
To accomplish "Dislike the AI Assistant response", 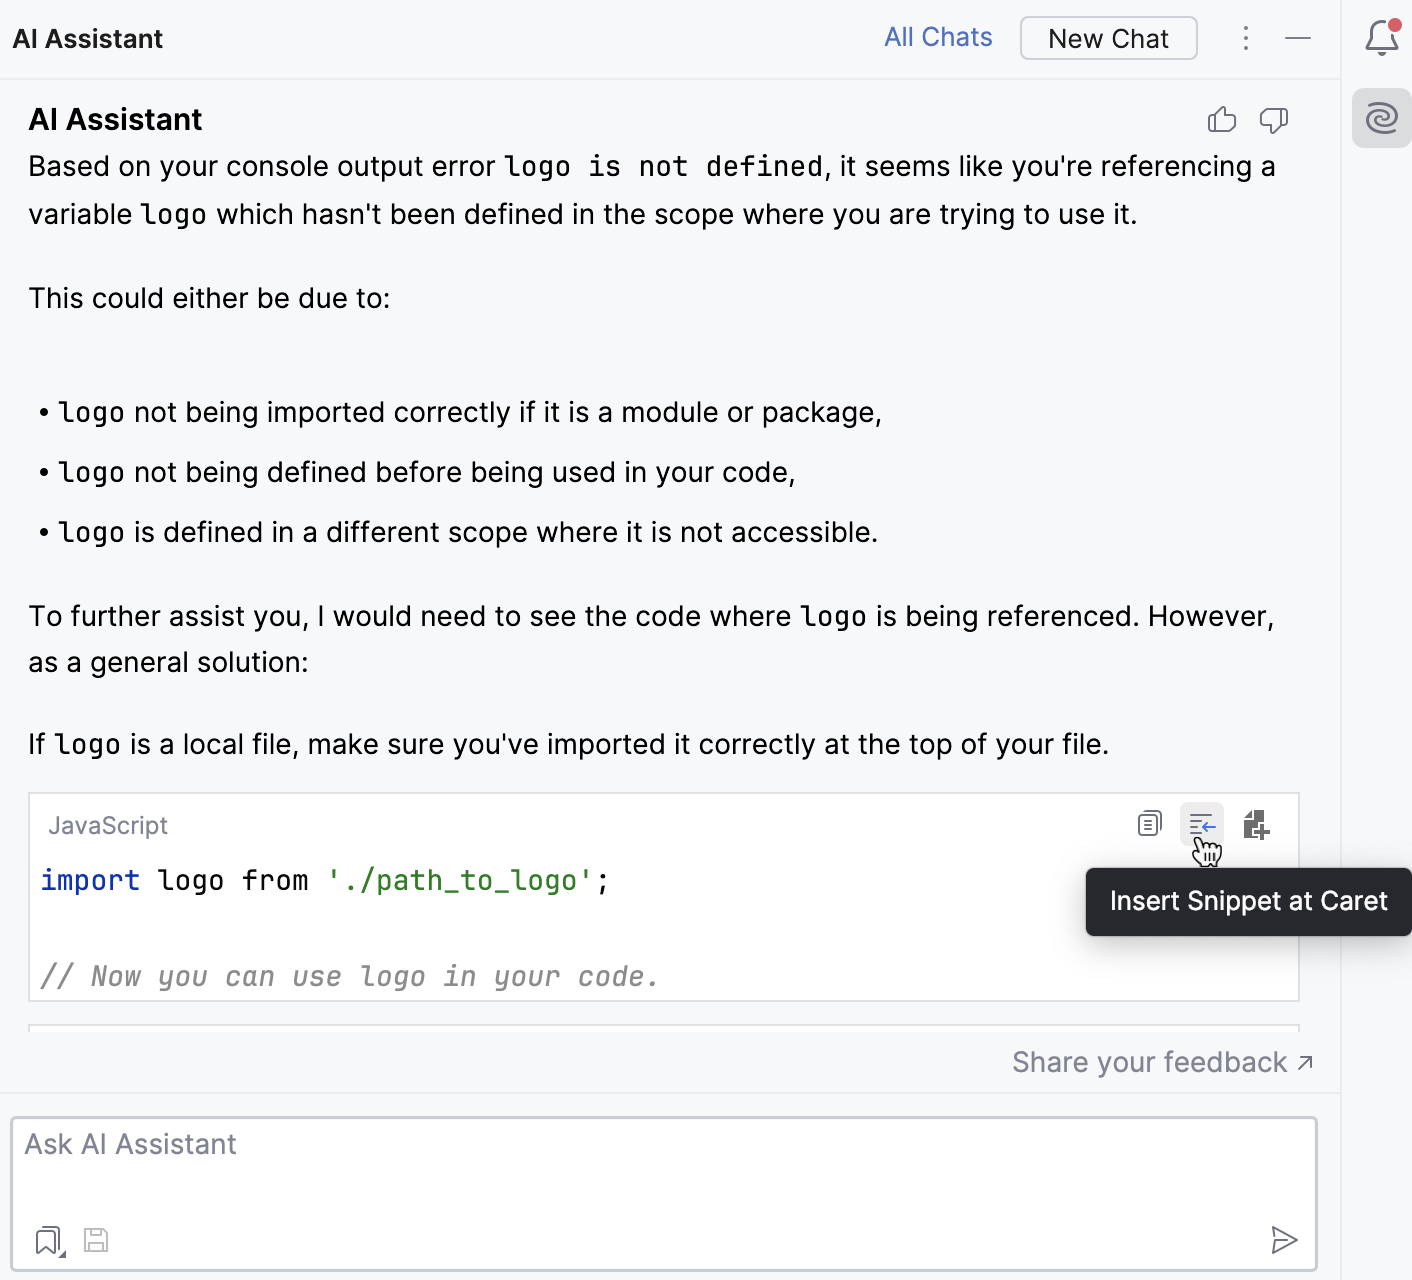I will pos(1274,119).
